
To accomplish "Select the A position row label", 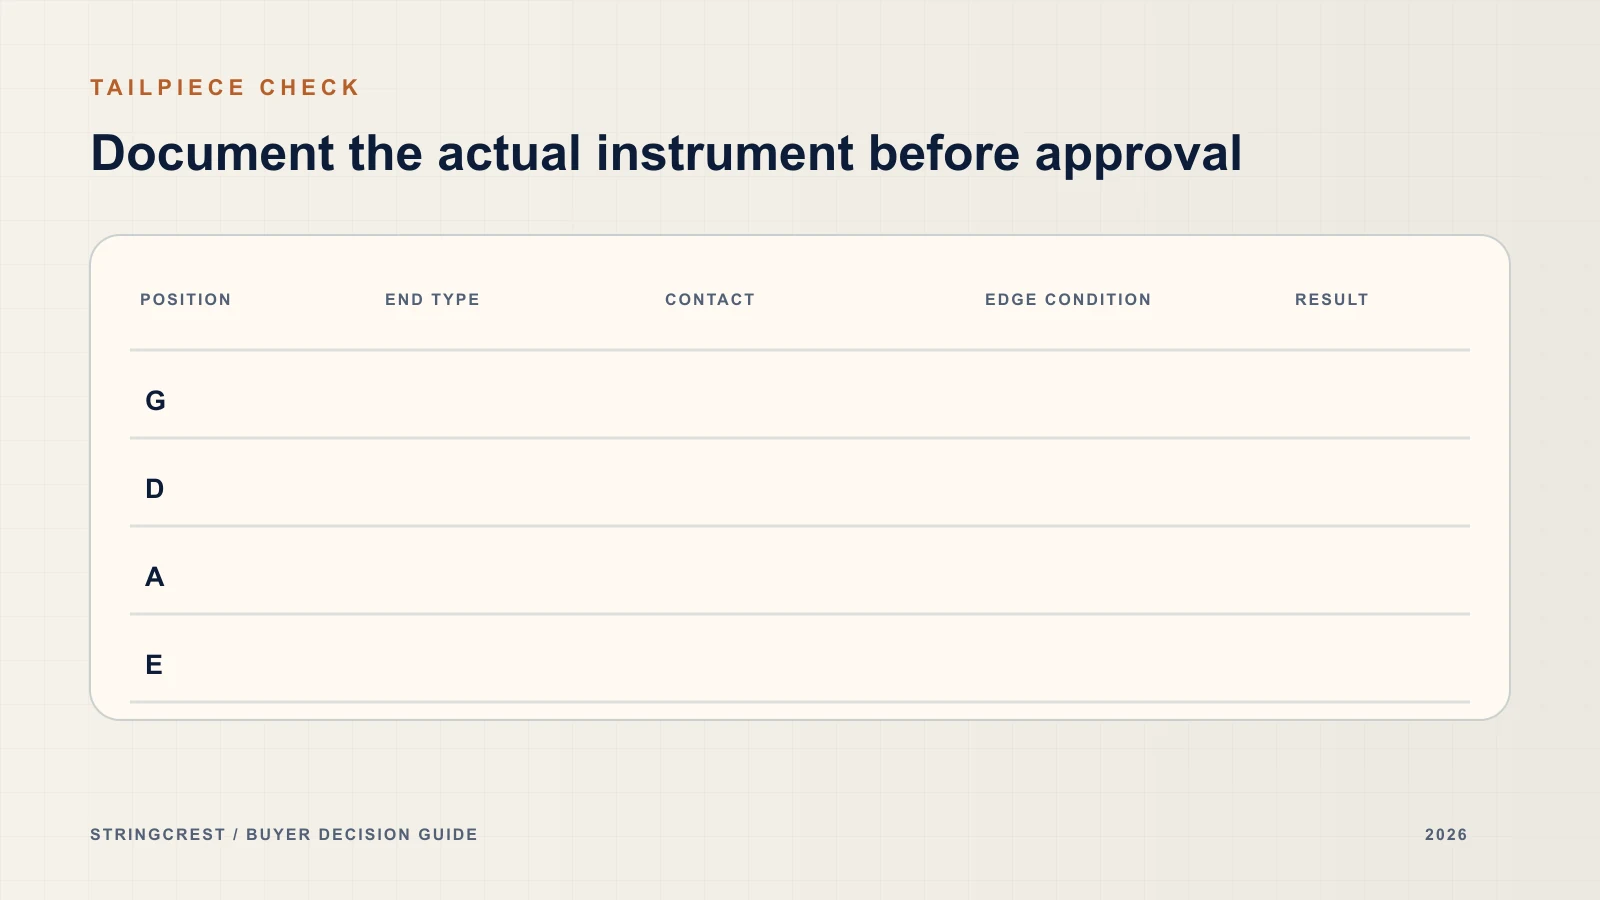I will (x=154, y=577).
